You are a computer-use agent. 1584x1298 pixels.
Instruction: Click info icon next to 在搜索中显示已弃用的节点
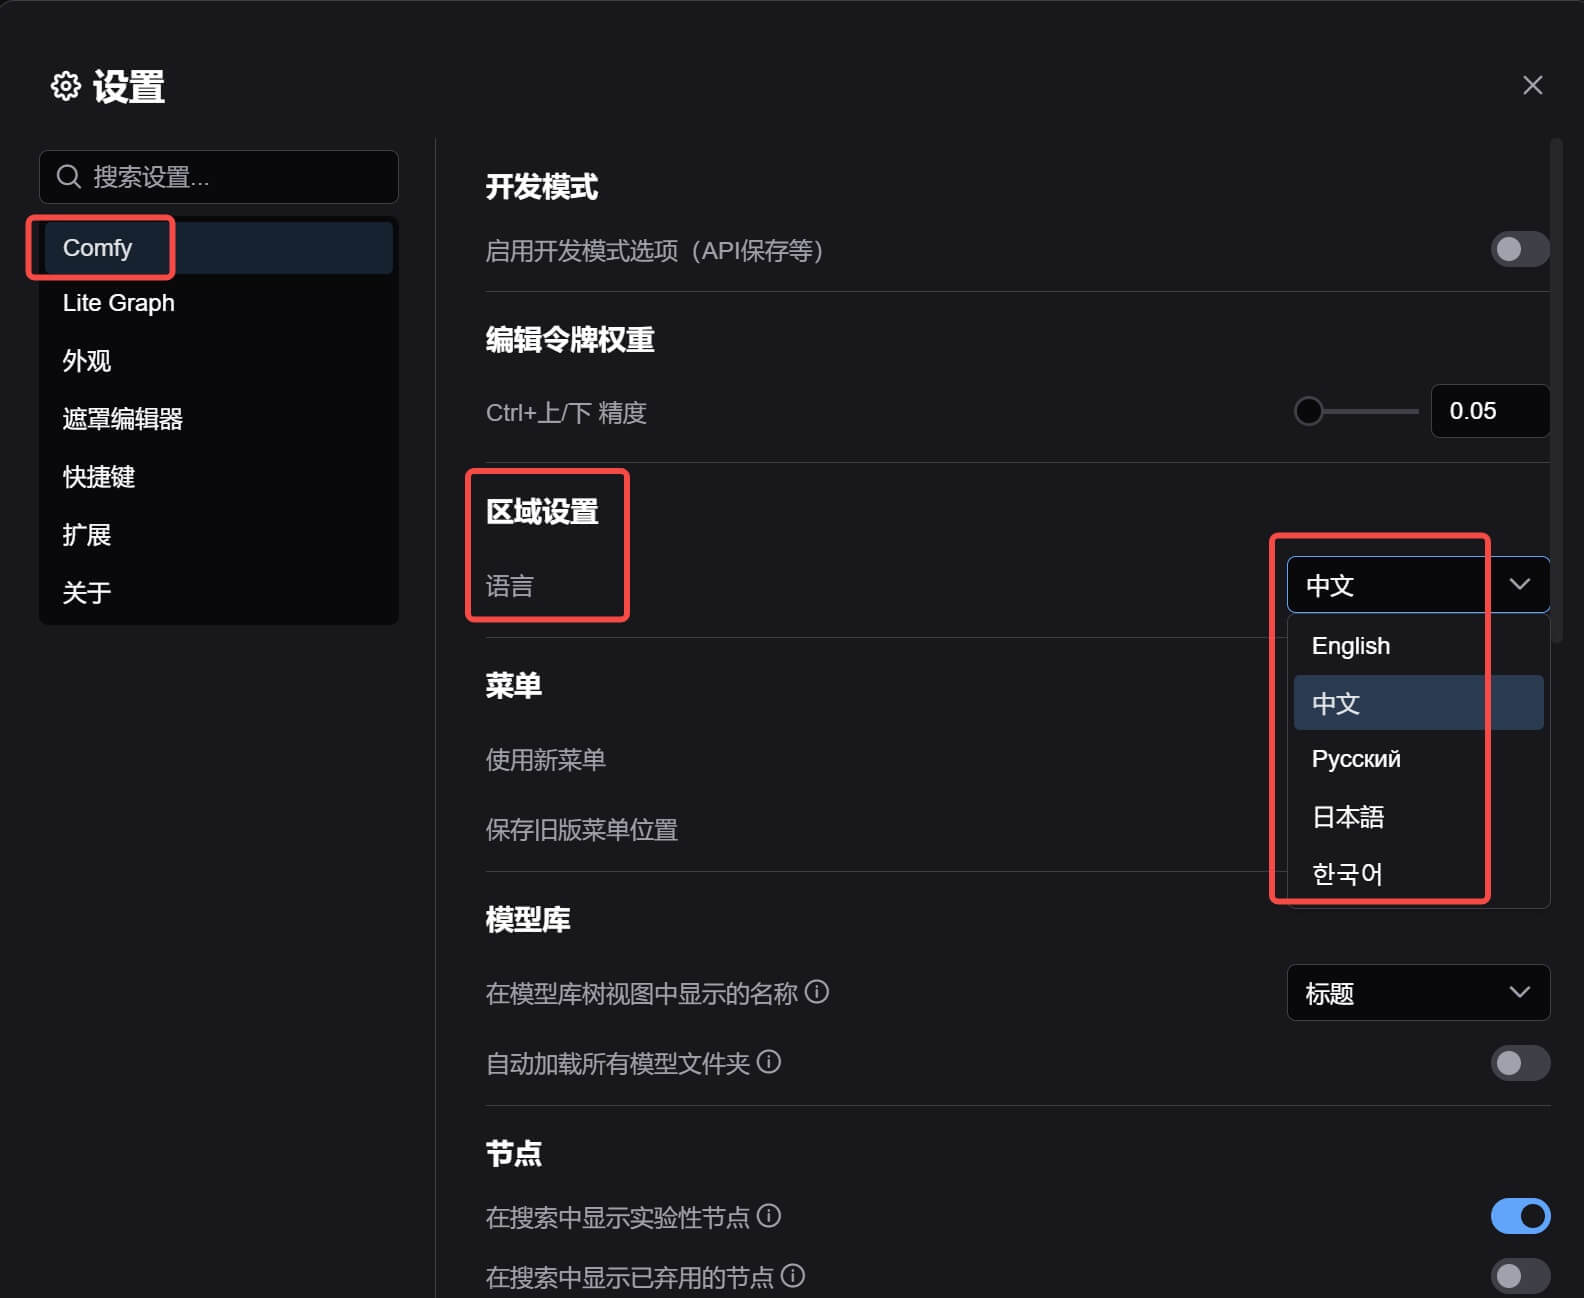793,1276
